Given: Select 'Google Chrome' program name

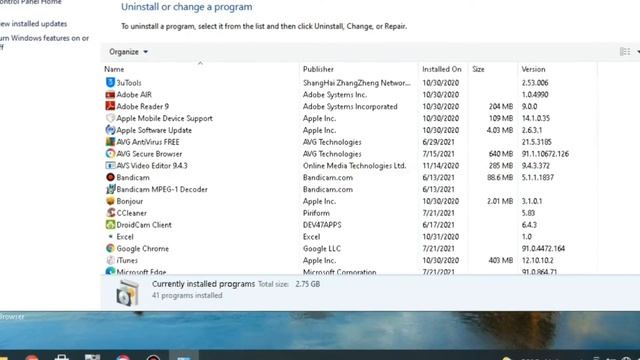Looking at the screenshot, I should pos(142,249).
